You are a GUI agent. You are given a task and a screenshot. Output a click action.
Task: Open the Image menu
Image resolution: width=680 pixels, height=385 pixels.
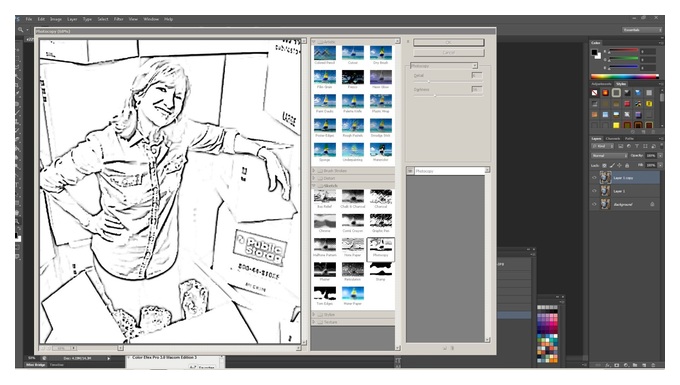[x=56, y=19]
